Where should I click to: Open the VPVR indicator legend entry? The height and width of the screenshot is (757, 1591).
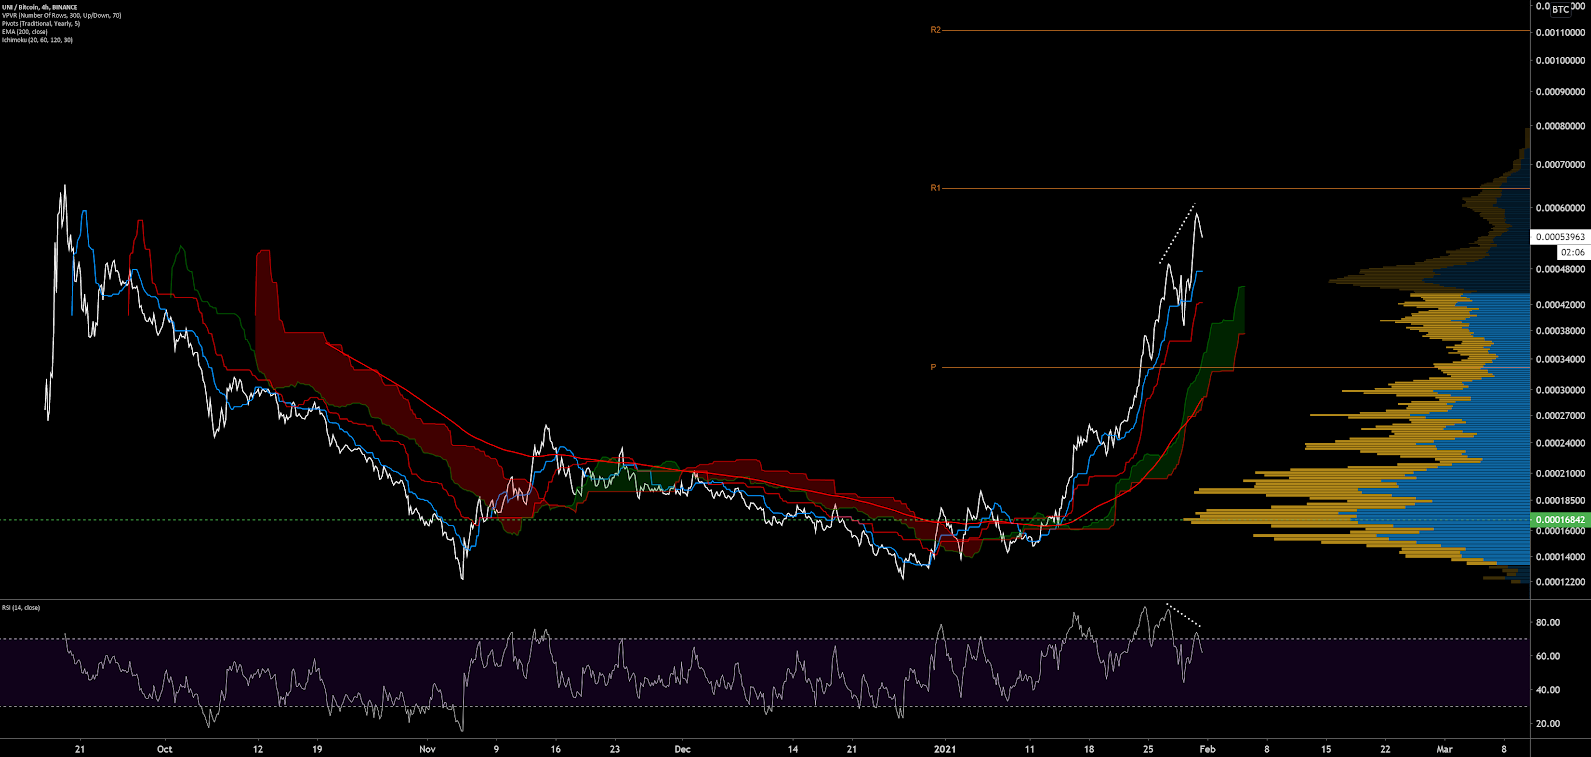[61, 16]
